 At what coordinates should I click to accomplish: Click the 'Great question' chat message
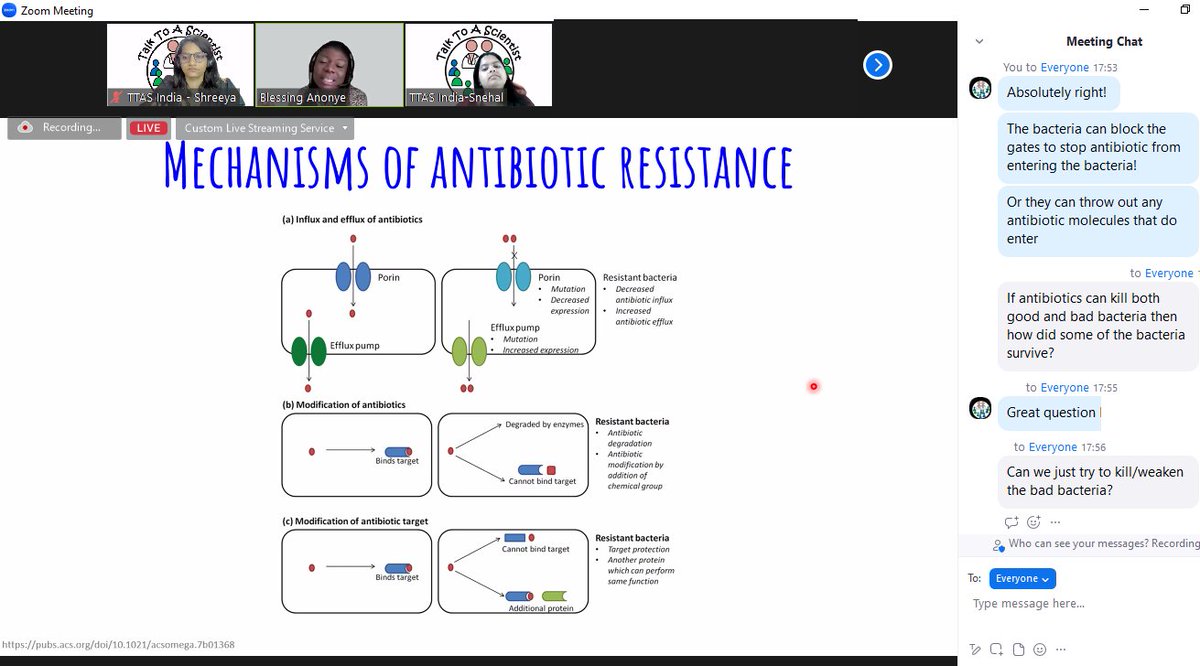tap(1050, 412)
